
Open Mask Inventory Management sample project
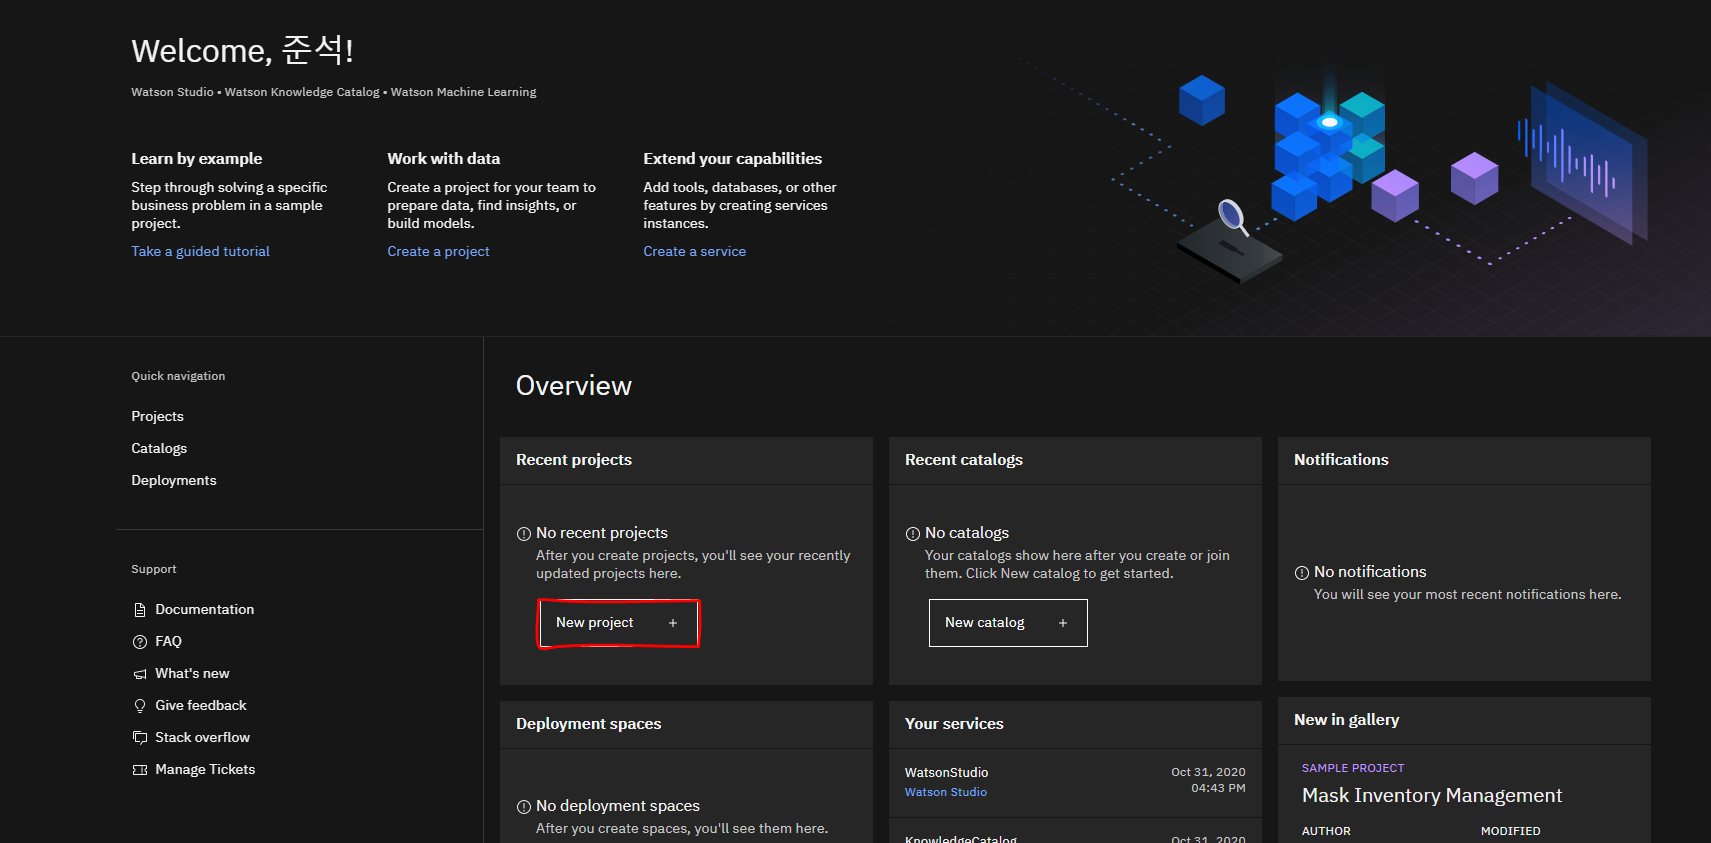click(1432, 795)
